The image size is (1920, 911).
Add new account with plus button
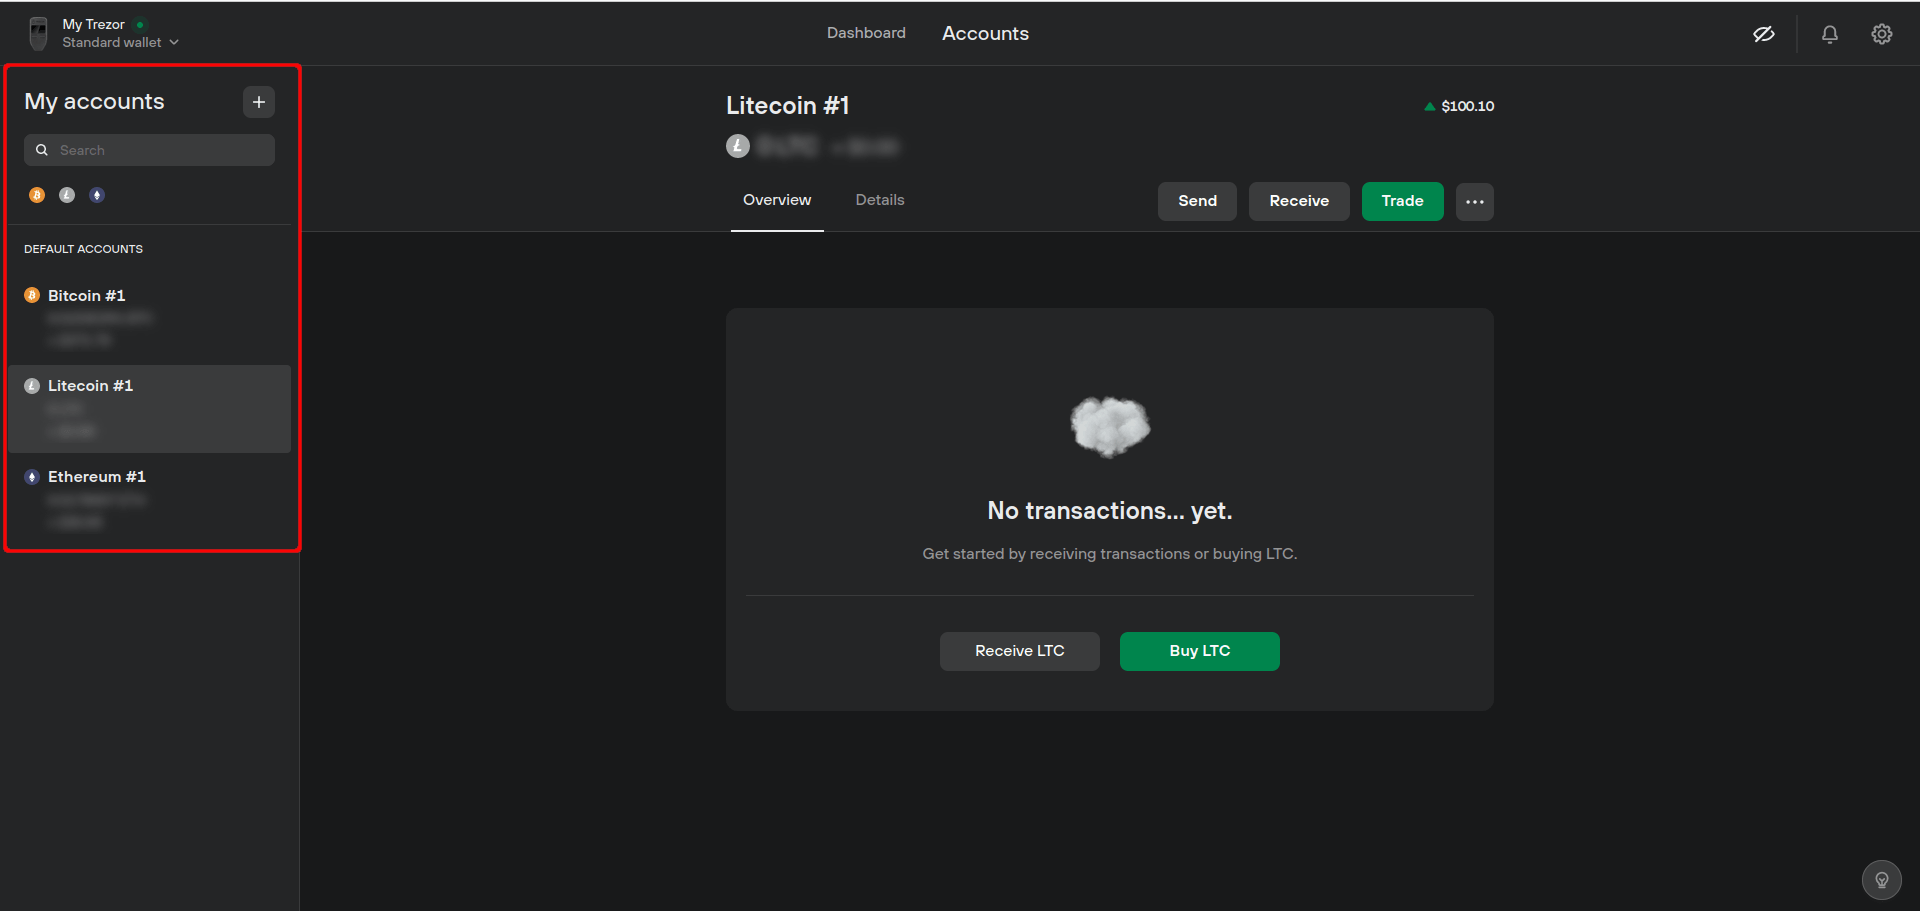coord(259,102)
